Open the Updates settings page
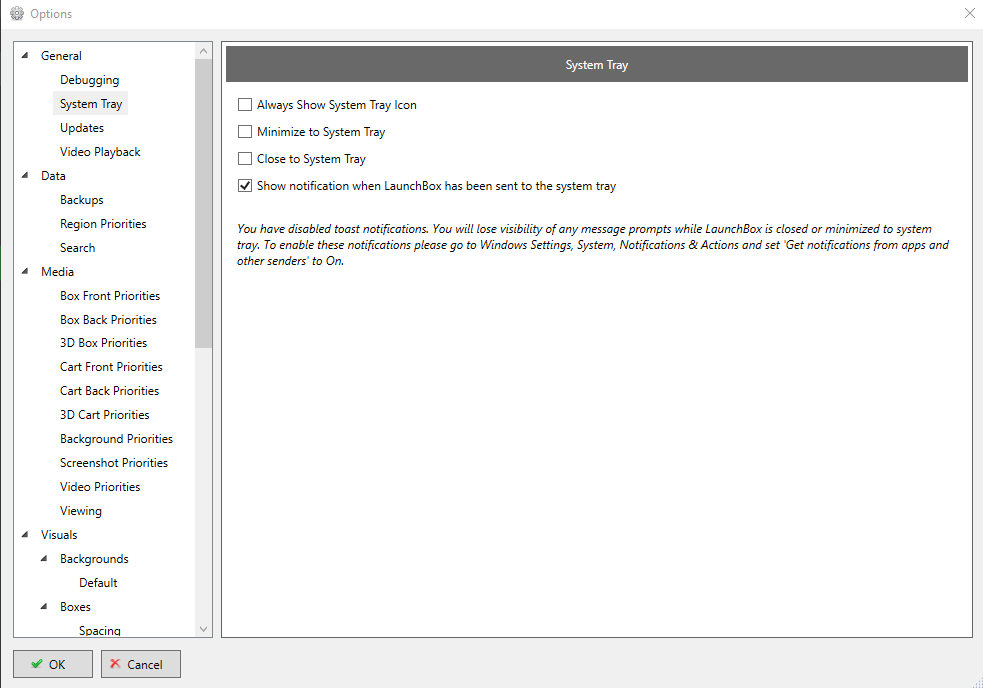Image resolution: width=983 pixels, height=688 pixels. pos(82,128)
